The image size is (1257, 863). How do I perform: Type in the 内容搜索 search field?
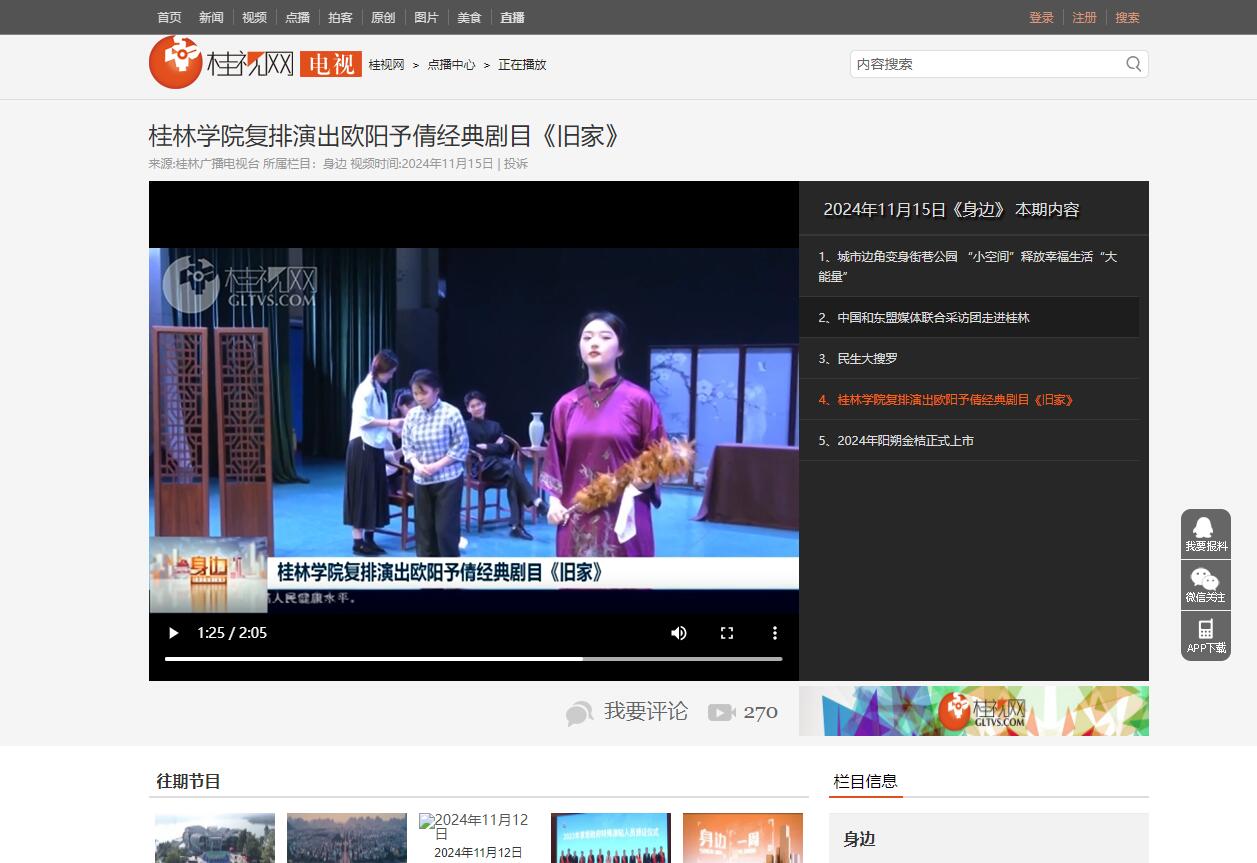(x=985, y=64)
